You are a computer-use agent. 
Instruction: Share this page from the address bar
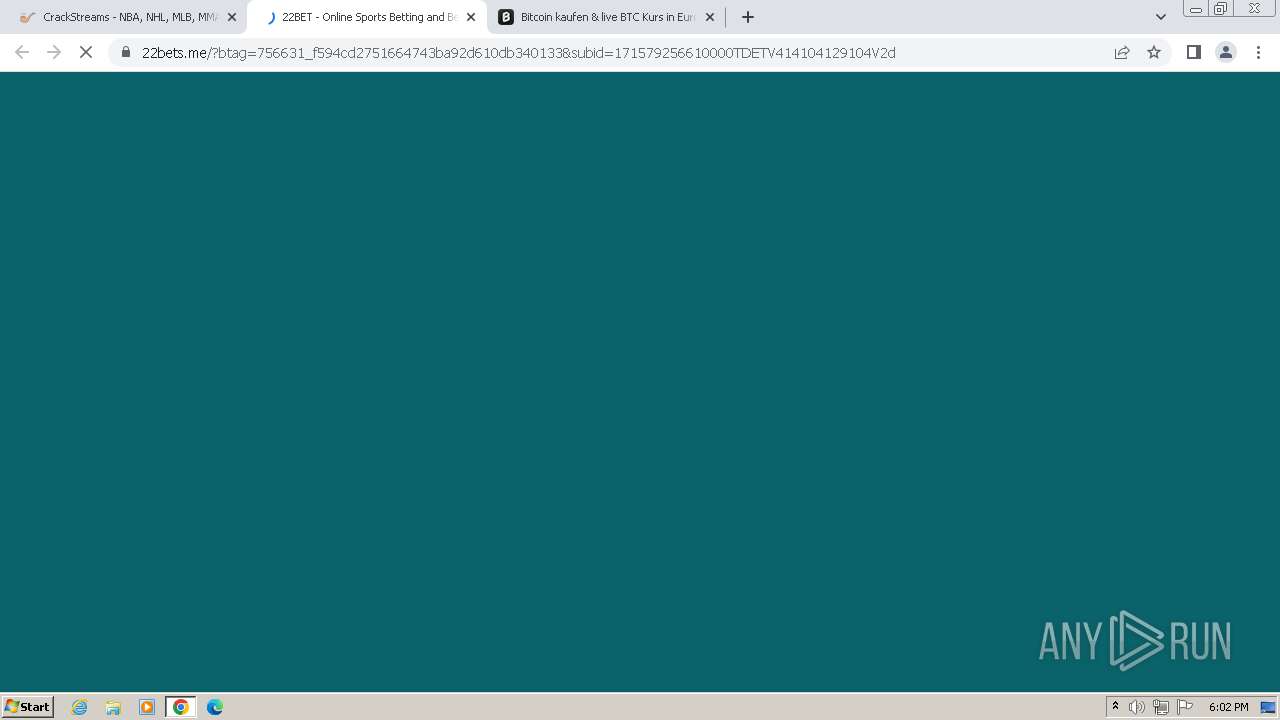(x=1122, y=52)
